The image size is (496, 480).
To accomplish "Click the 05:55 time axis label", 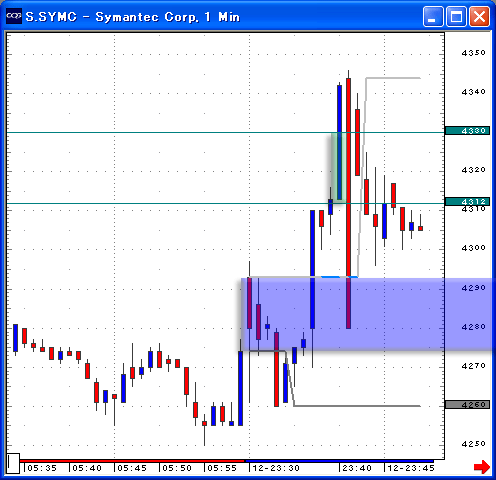I will 222,468.
